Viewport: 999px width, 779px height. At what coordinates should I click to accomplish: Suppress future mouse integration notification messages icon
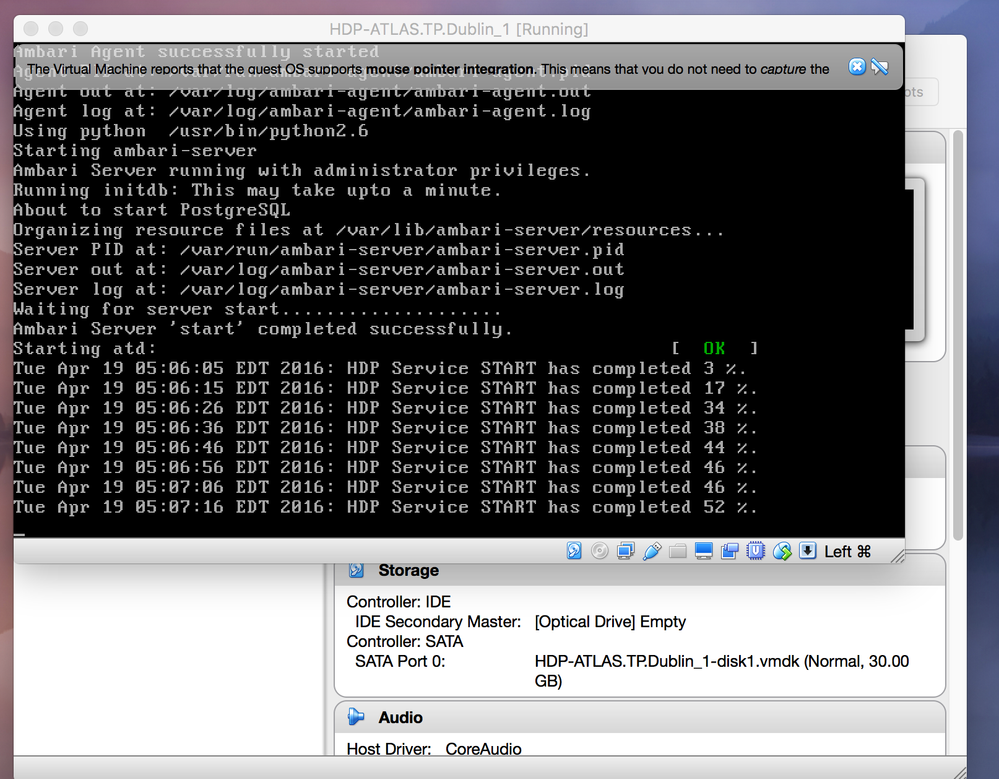coord(880,67)
